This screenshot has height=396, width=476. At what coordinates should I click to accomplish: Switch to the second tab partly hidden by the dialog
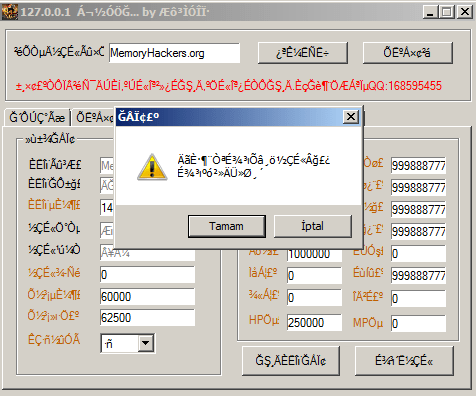coord(94,117)
